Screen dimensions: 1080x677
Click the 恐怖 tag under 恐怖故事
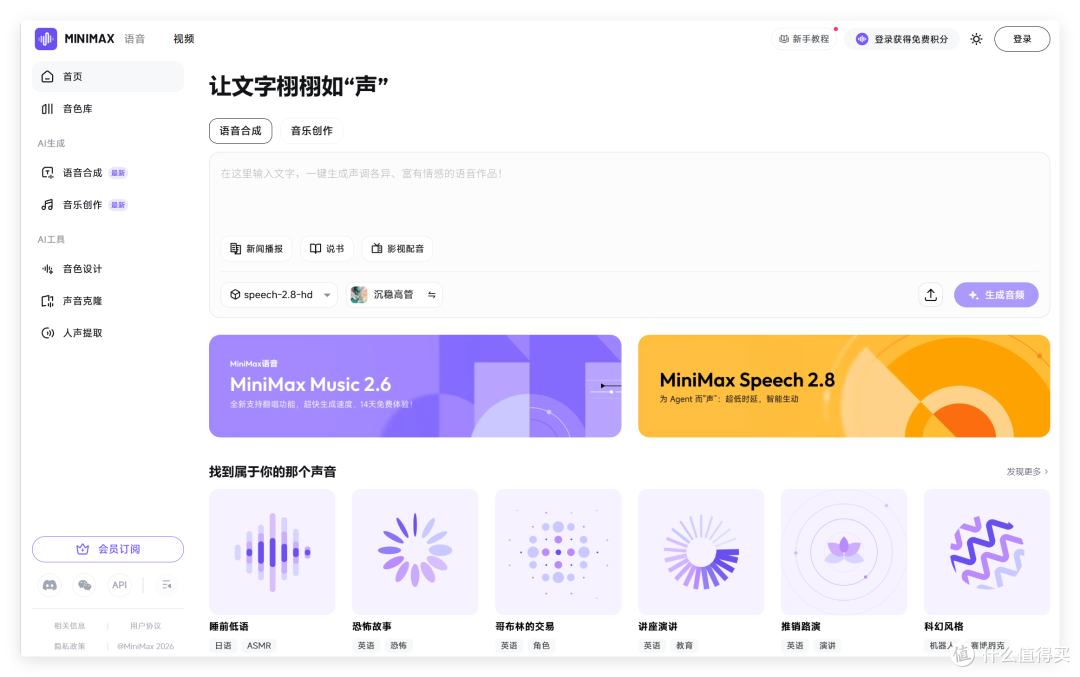399,645
